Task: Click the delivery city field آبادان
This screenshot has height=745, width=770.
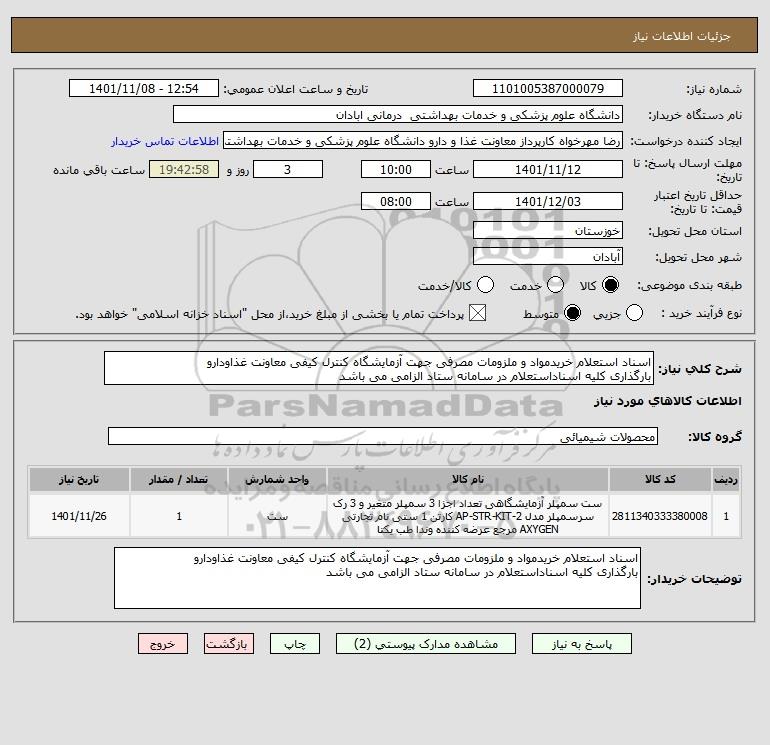Action: pyautogui.click(x=548, y=256)
